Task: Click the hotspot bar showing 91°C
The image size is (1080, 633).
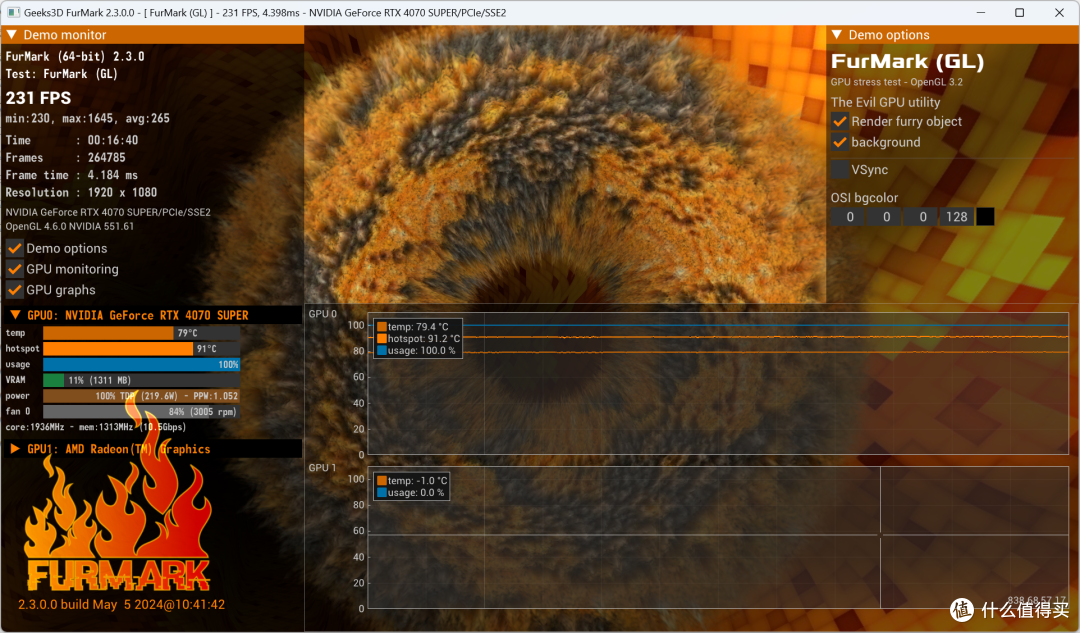Action: coord(141,349)
